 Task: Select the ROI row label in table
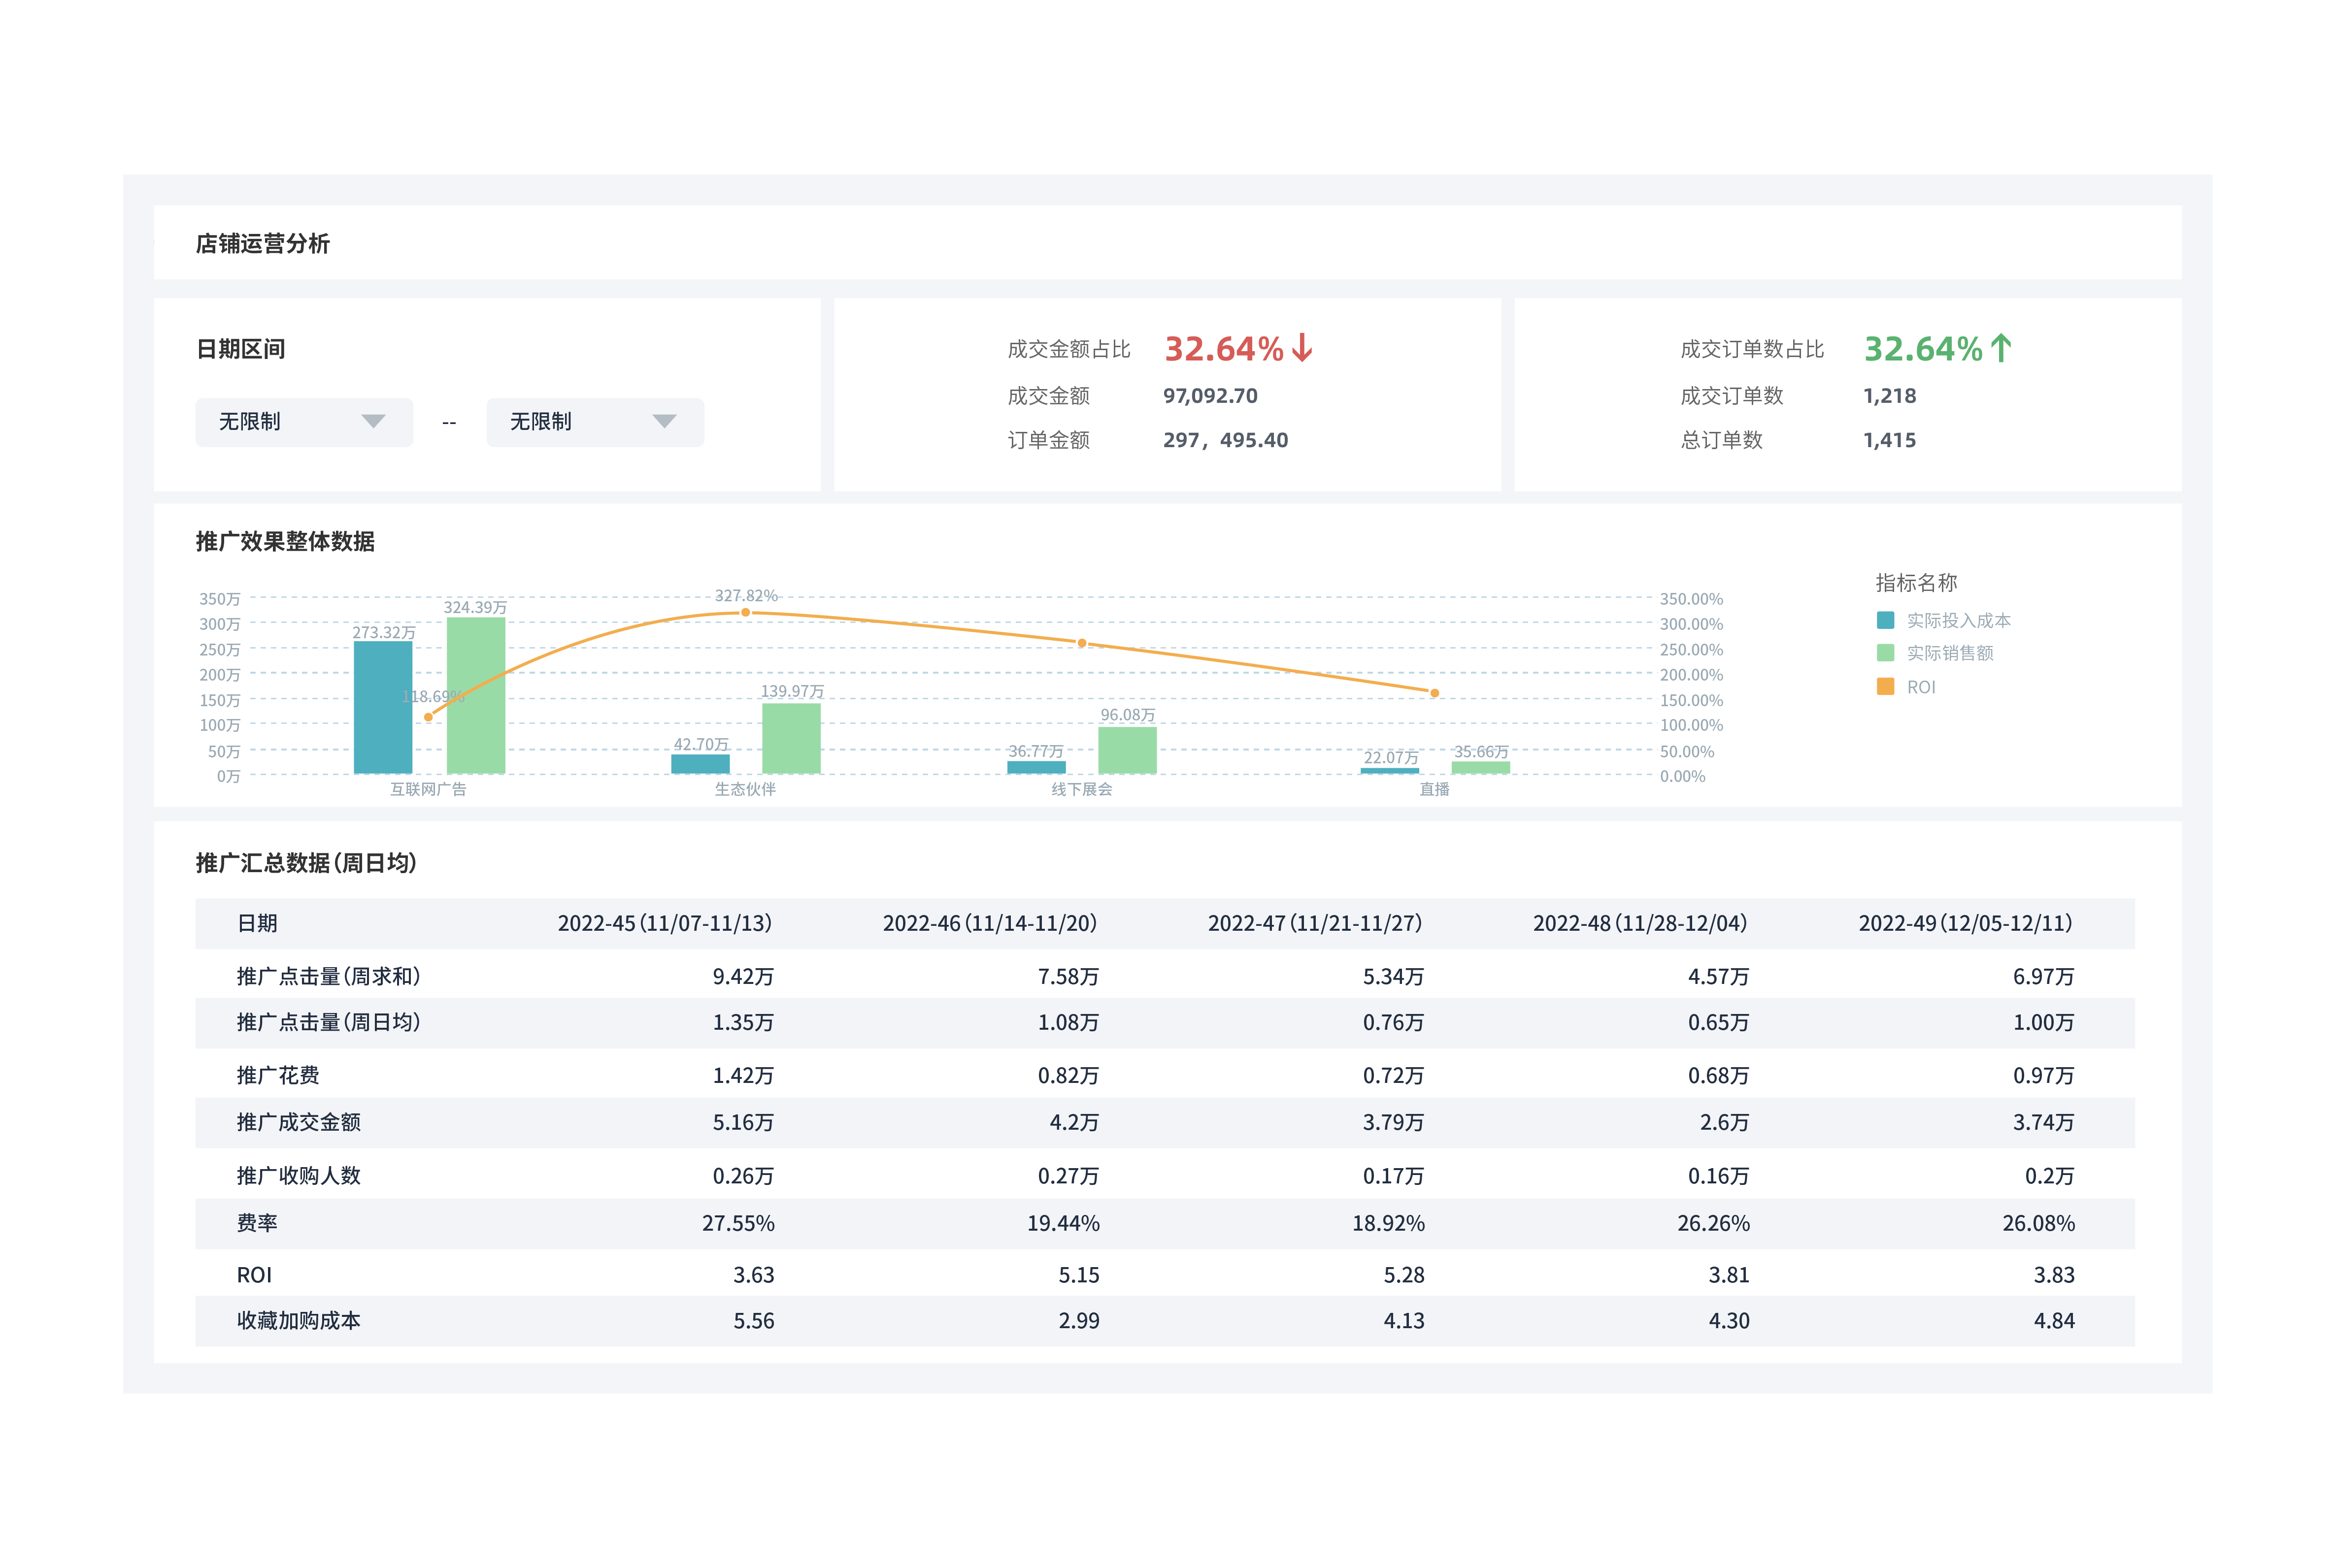(254, 1276)
